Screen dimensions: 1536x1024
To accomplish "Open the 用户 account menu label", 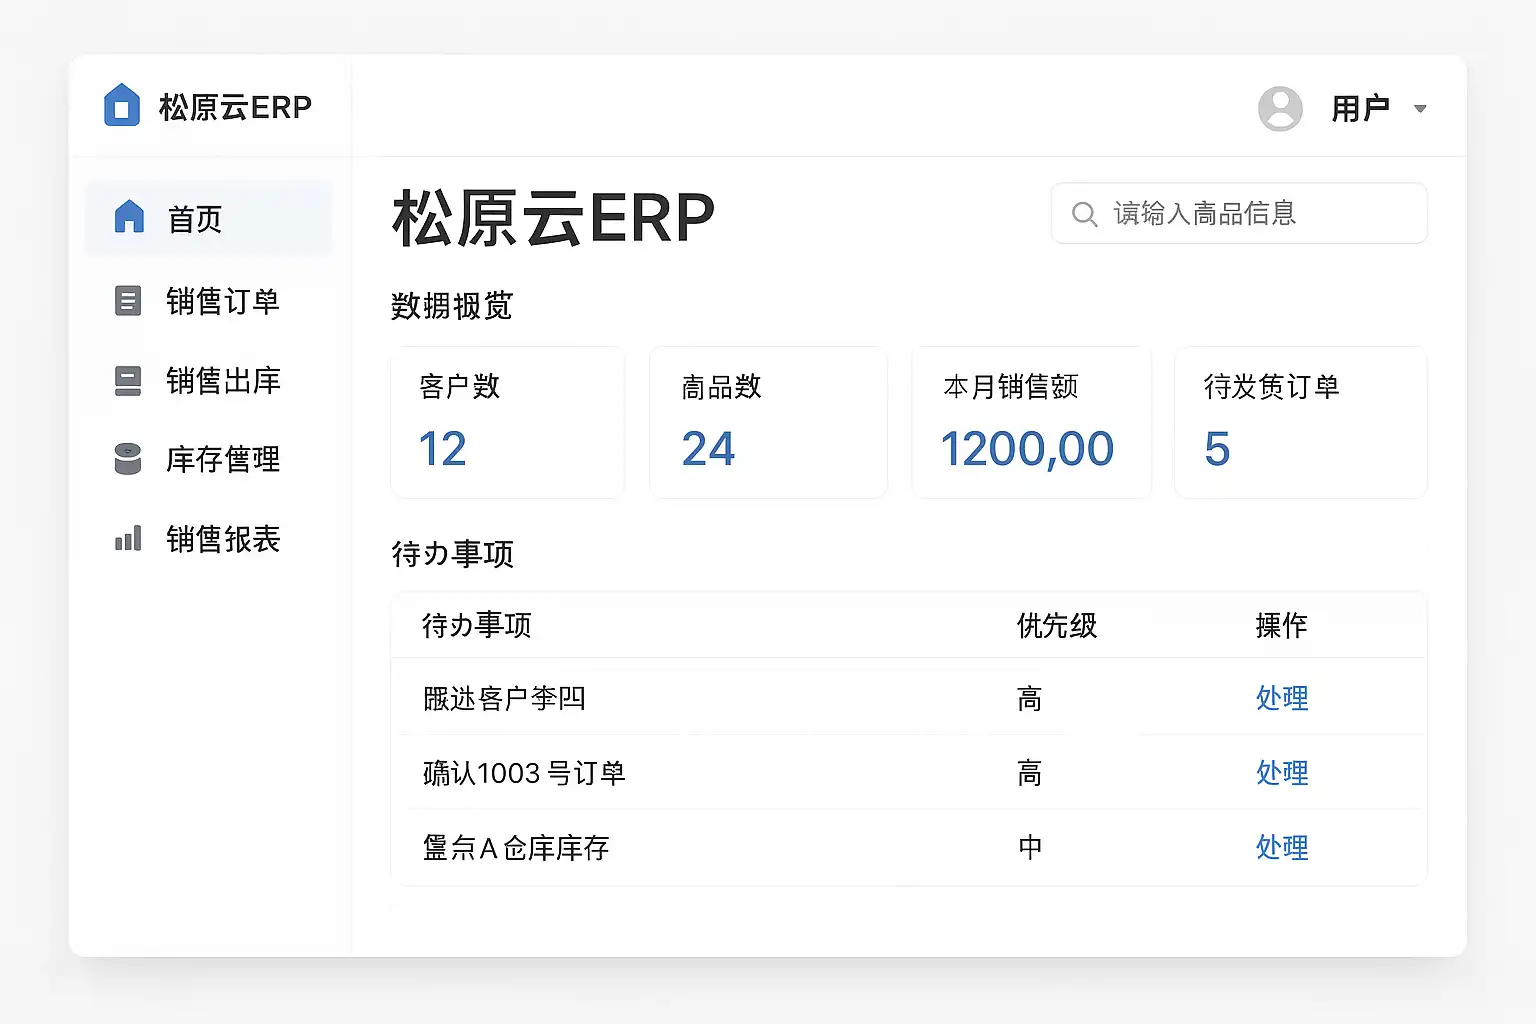I will click(x=1360, y=108).
